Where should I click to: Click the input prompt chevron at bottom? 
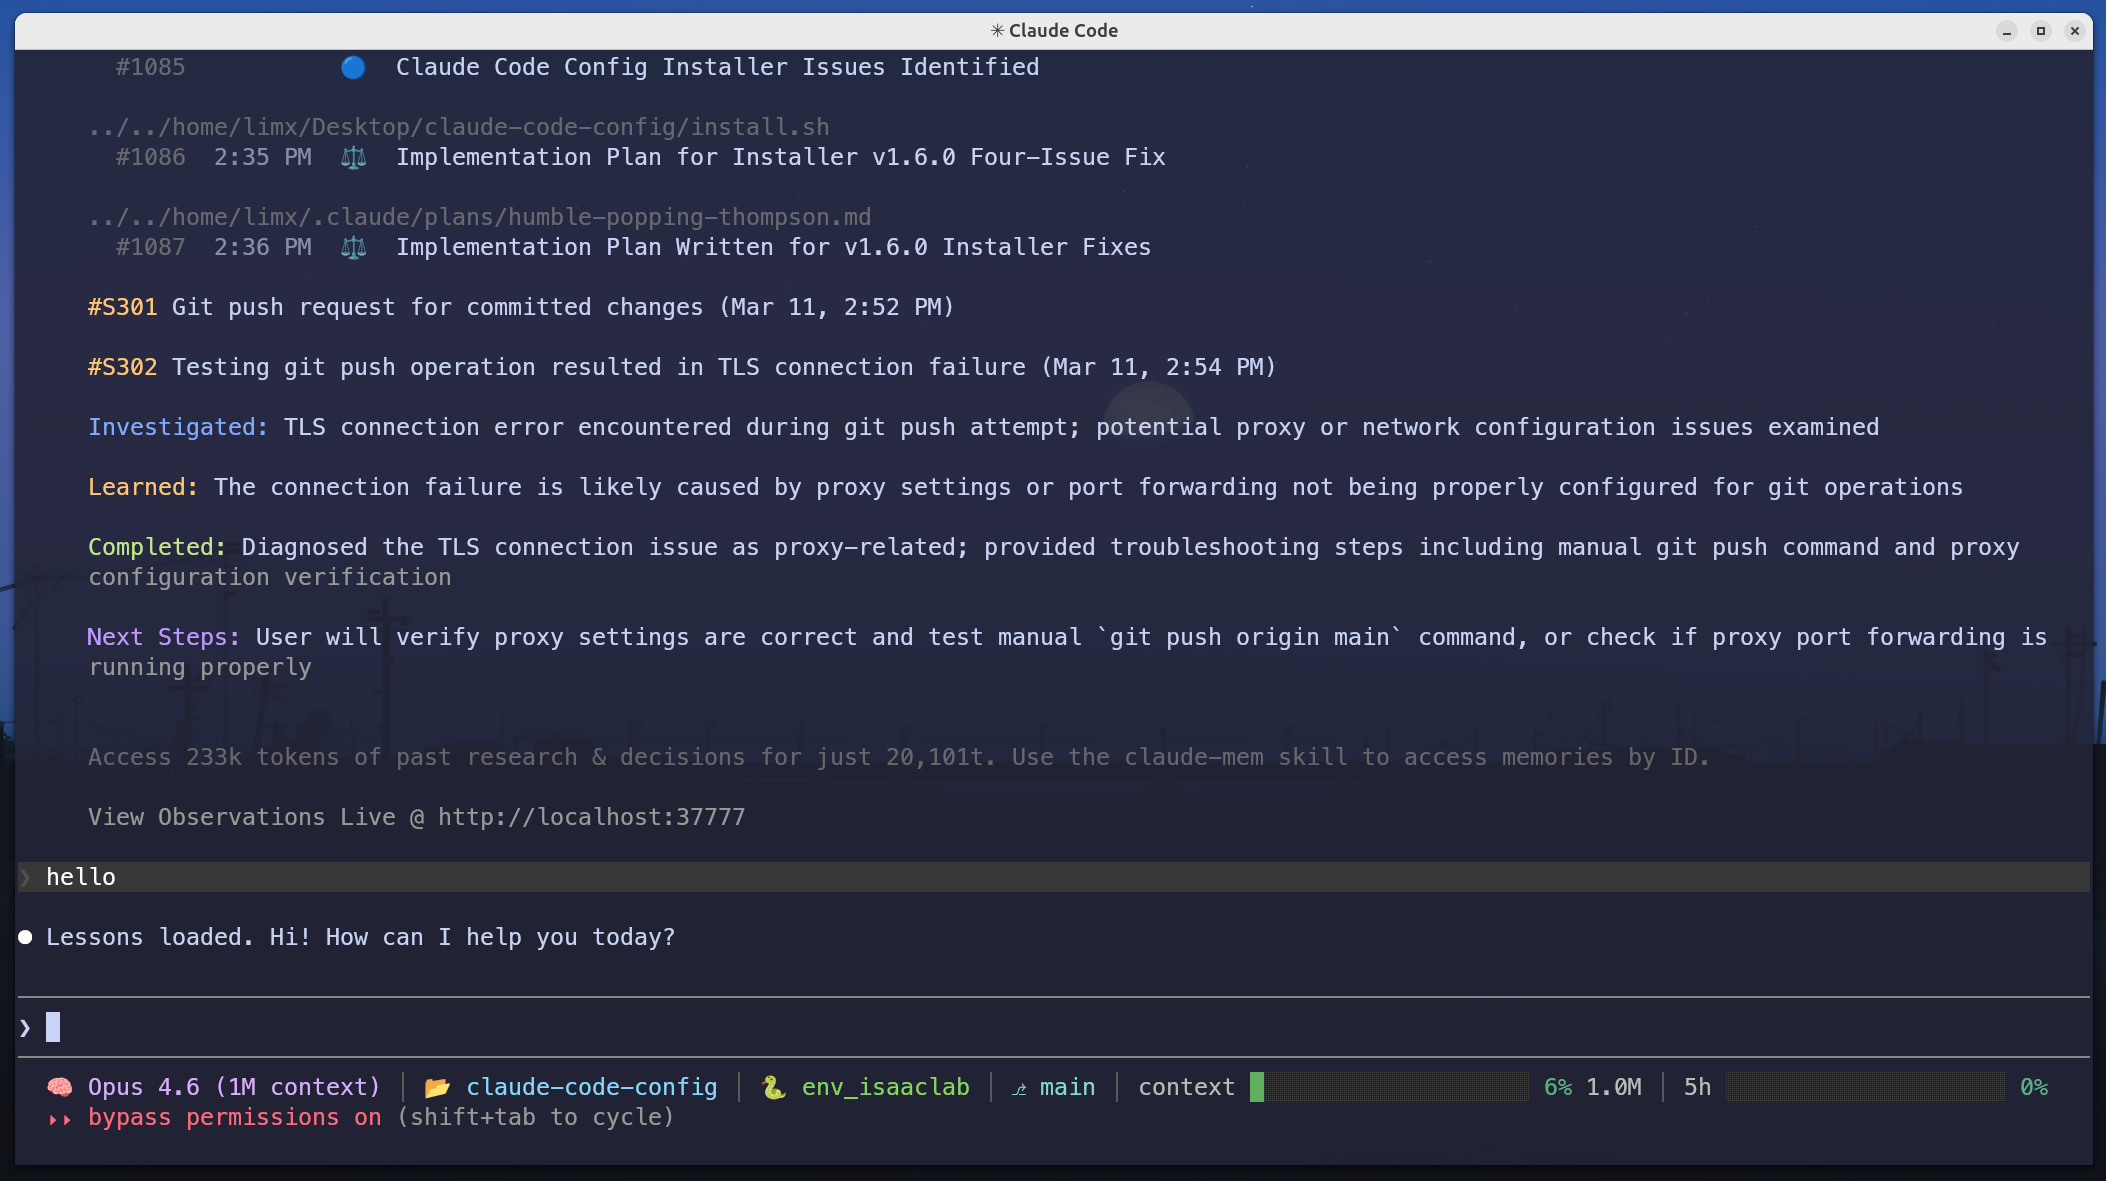[25, 1027]
